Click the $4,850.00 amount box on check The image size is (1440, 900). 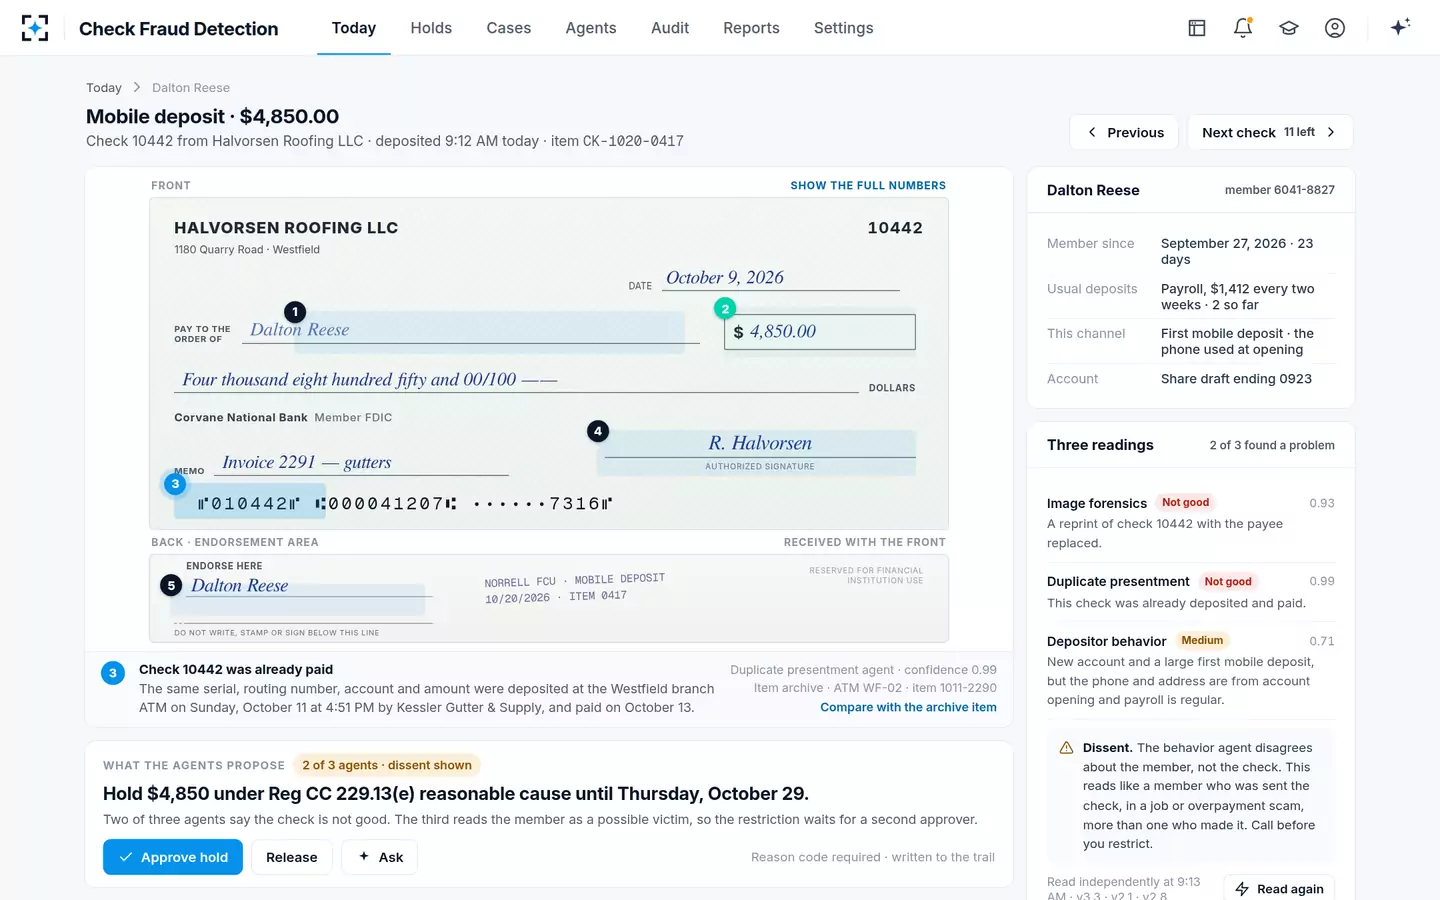click(x=820, y=332)
